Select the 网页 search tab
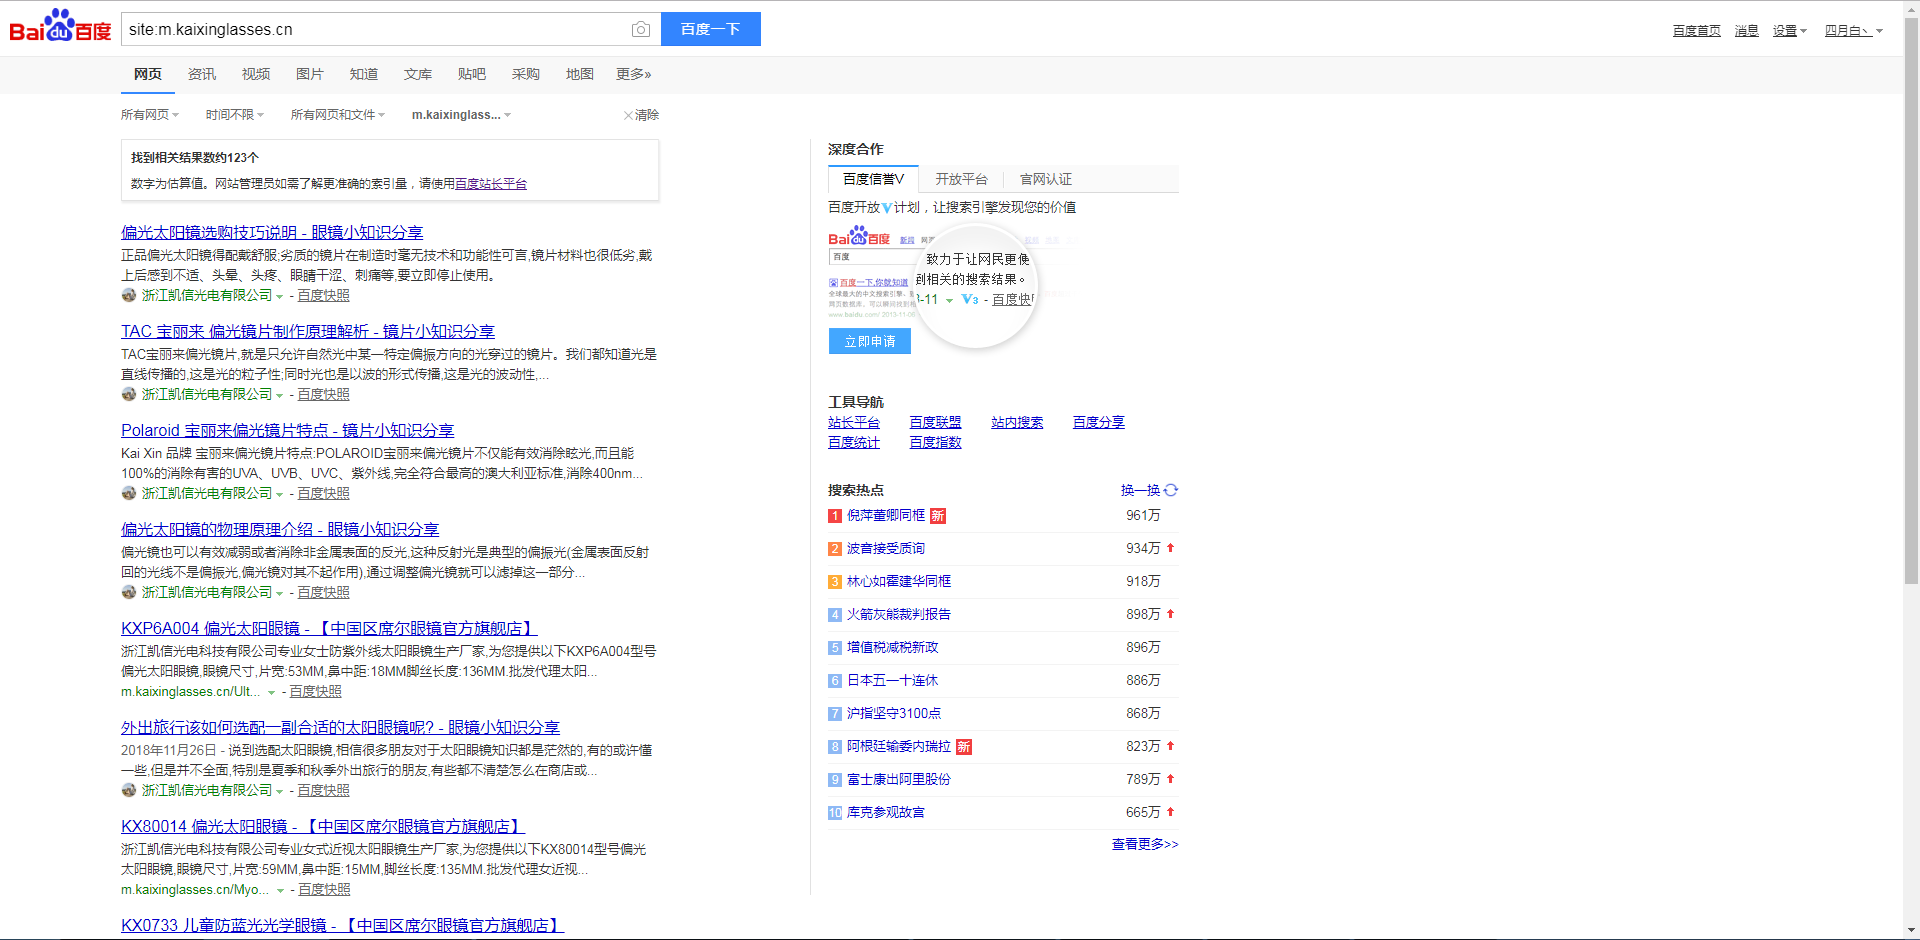The image size is (1920, 940). (x=148, y=74)
